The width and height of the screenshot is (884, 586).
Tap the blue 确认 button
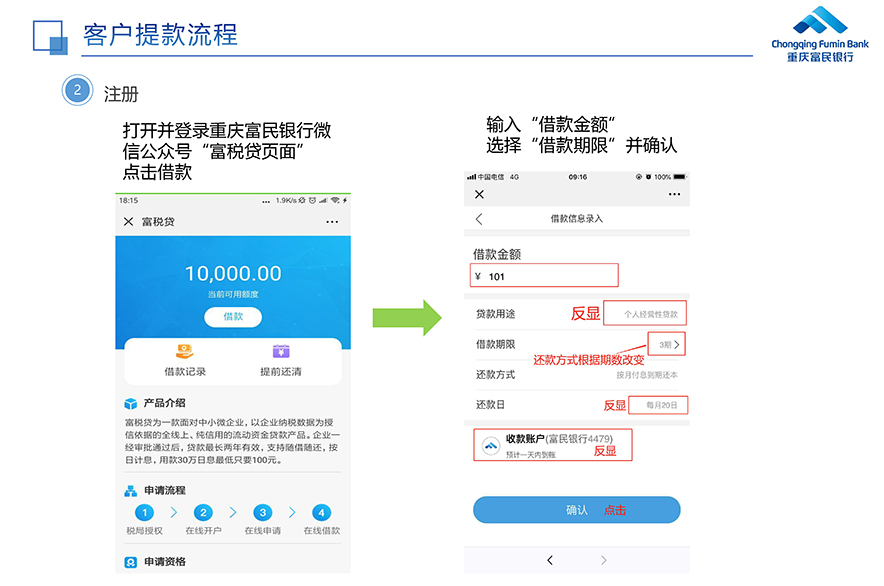[577, 510]
